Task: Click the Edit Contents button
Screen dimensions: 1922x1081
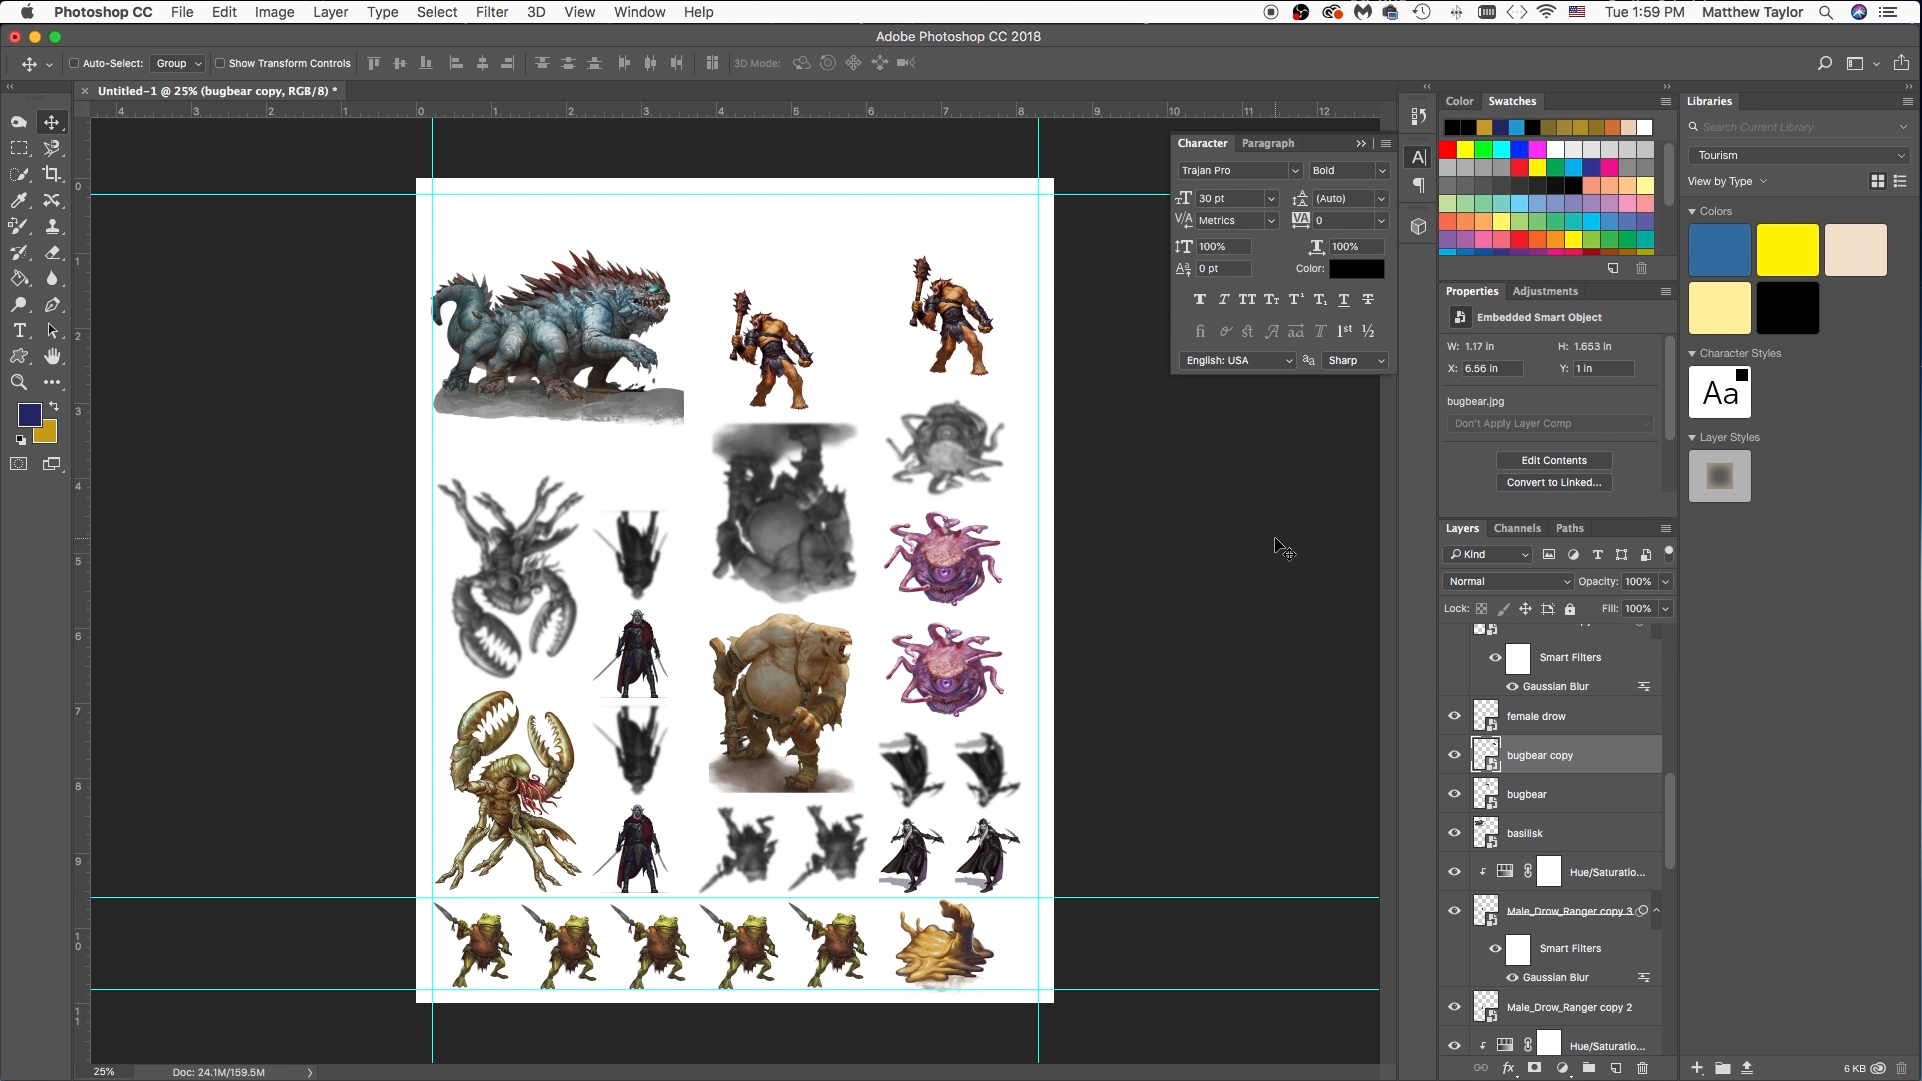Action: 1555,460
